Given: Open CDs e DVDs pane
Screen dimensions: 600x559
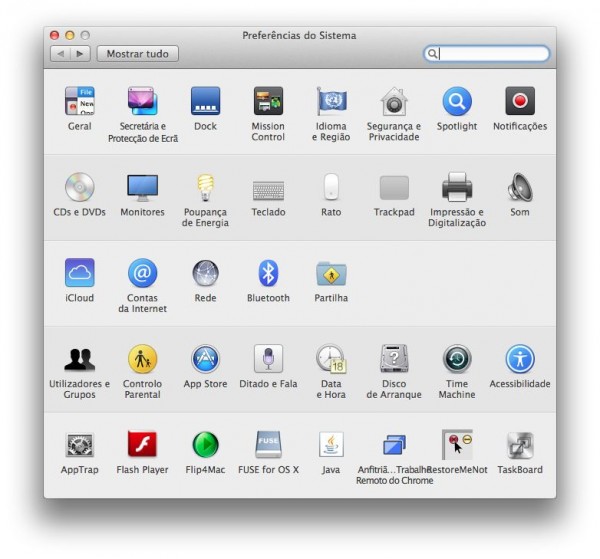Looking at the screenshot, I should (80, 187).
